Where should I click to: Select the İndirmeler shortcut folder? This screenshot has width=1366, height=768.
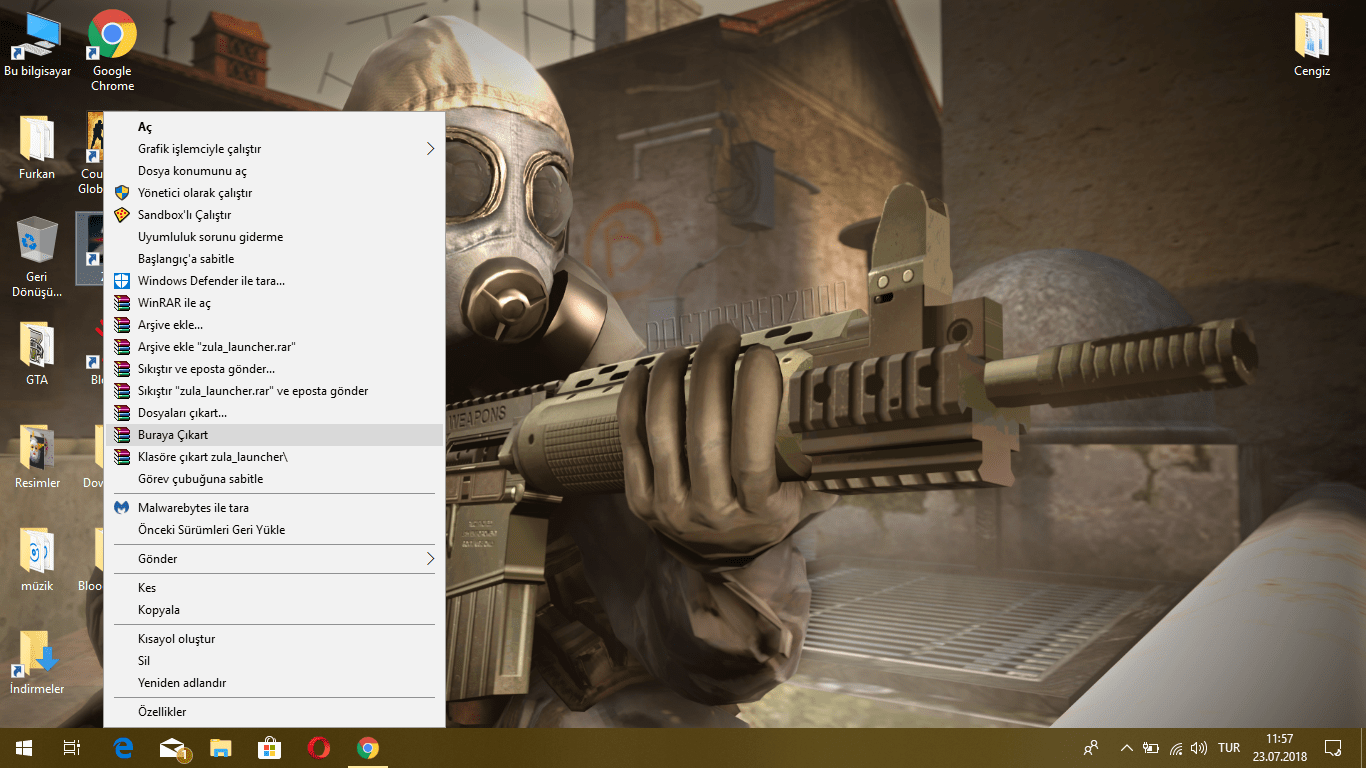coord(37,662)
